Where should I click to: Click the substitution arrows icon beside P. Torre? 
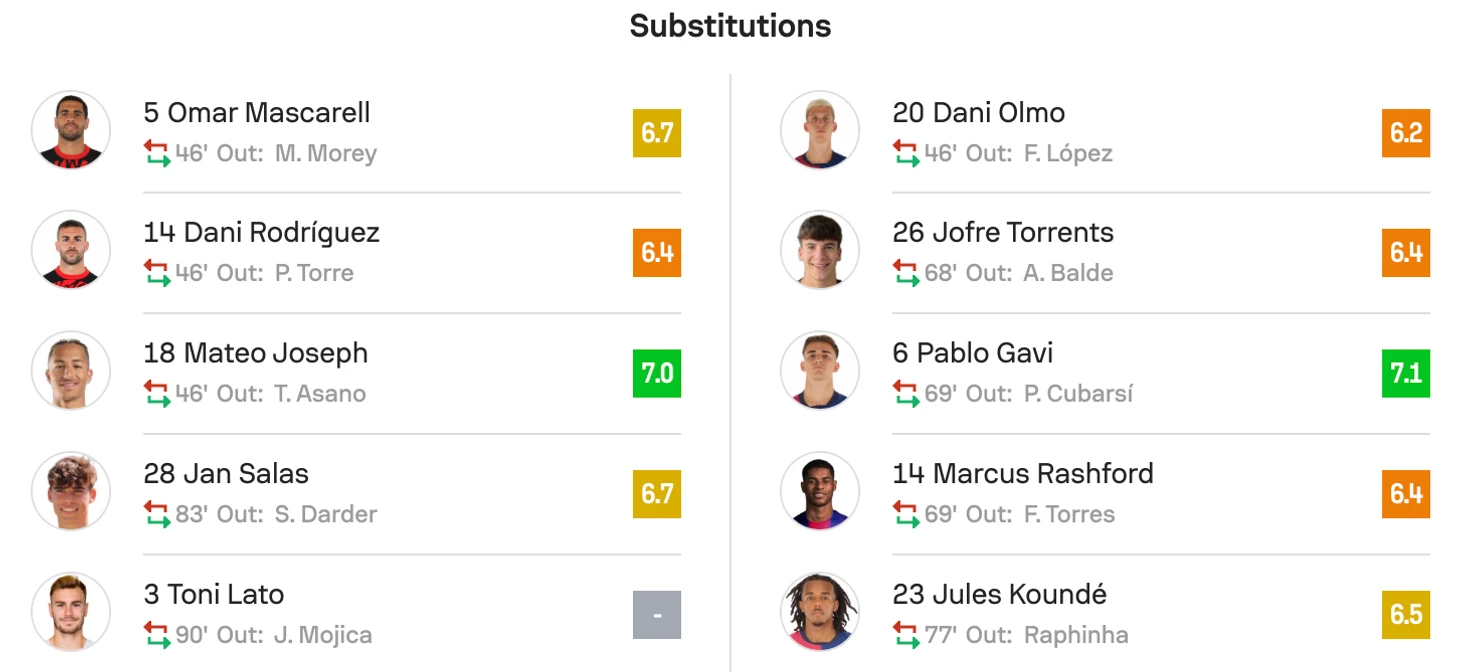tap(157, 273)
